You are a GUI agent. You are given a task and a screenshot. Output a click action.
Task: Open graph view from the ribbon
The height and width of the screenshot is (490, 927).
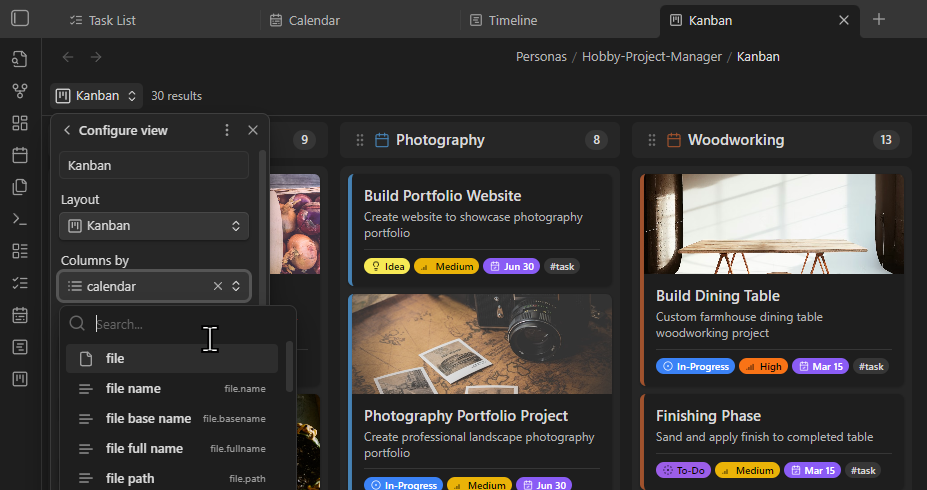(x=20, y=91)
